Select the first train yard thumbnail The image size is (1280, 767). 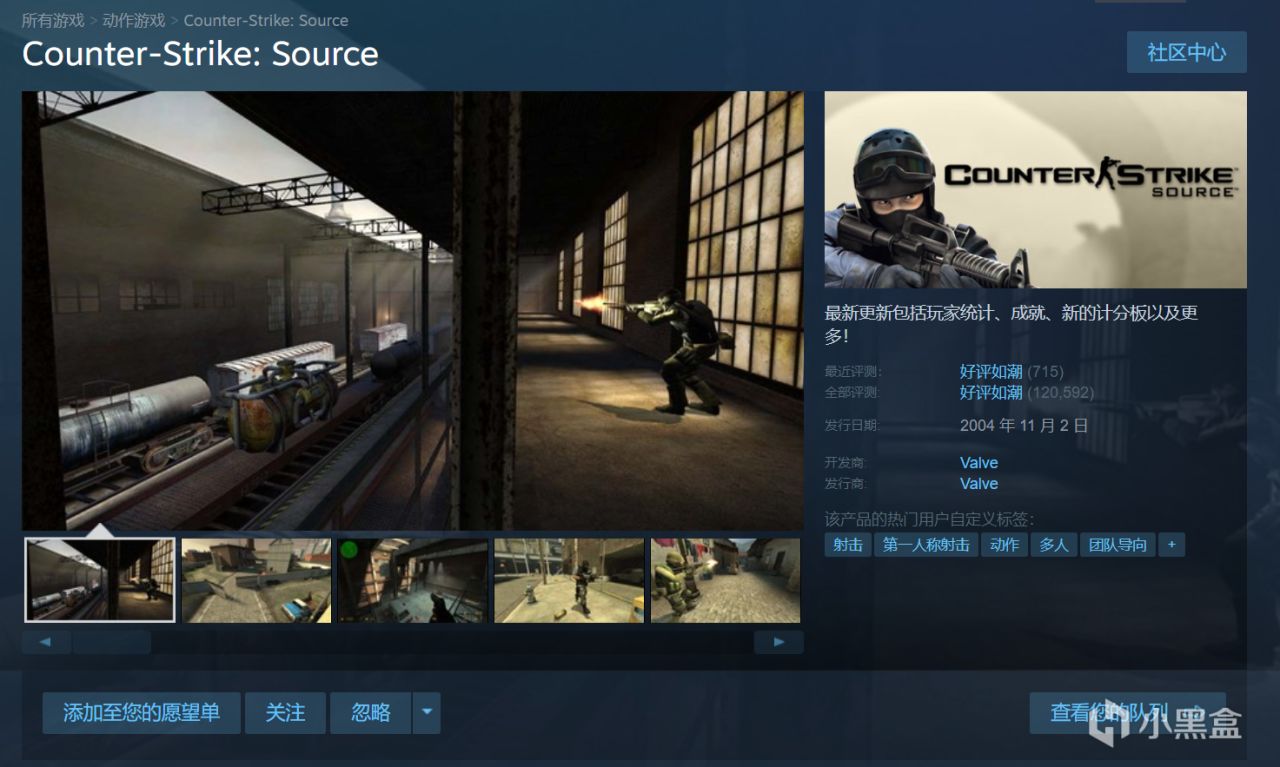tap(100, 580)
